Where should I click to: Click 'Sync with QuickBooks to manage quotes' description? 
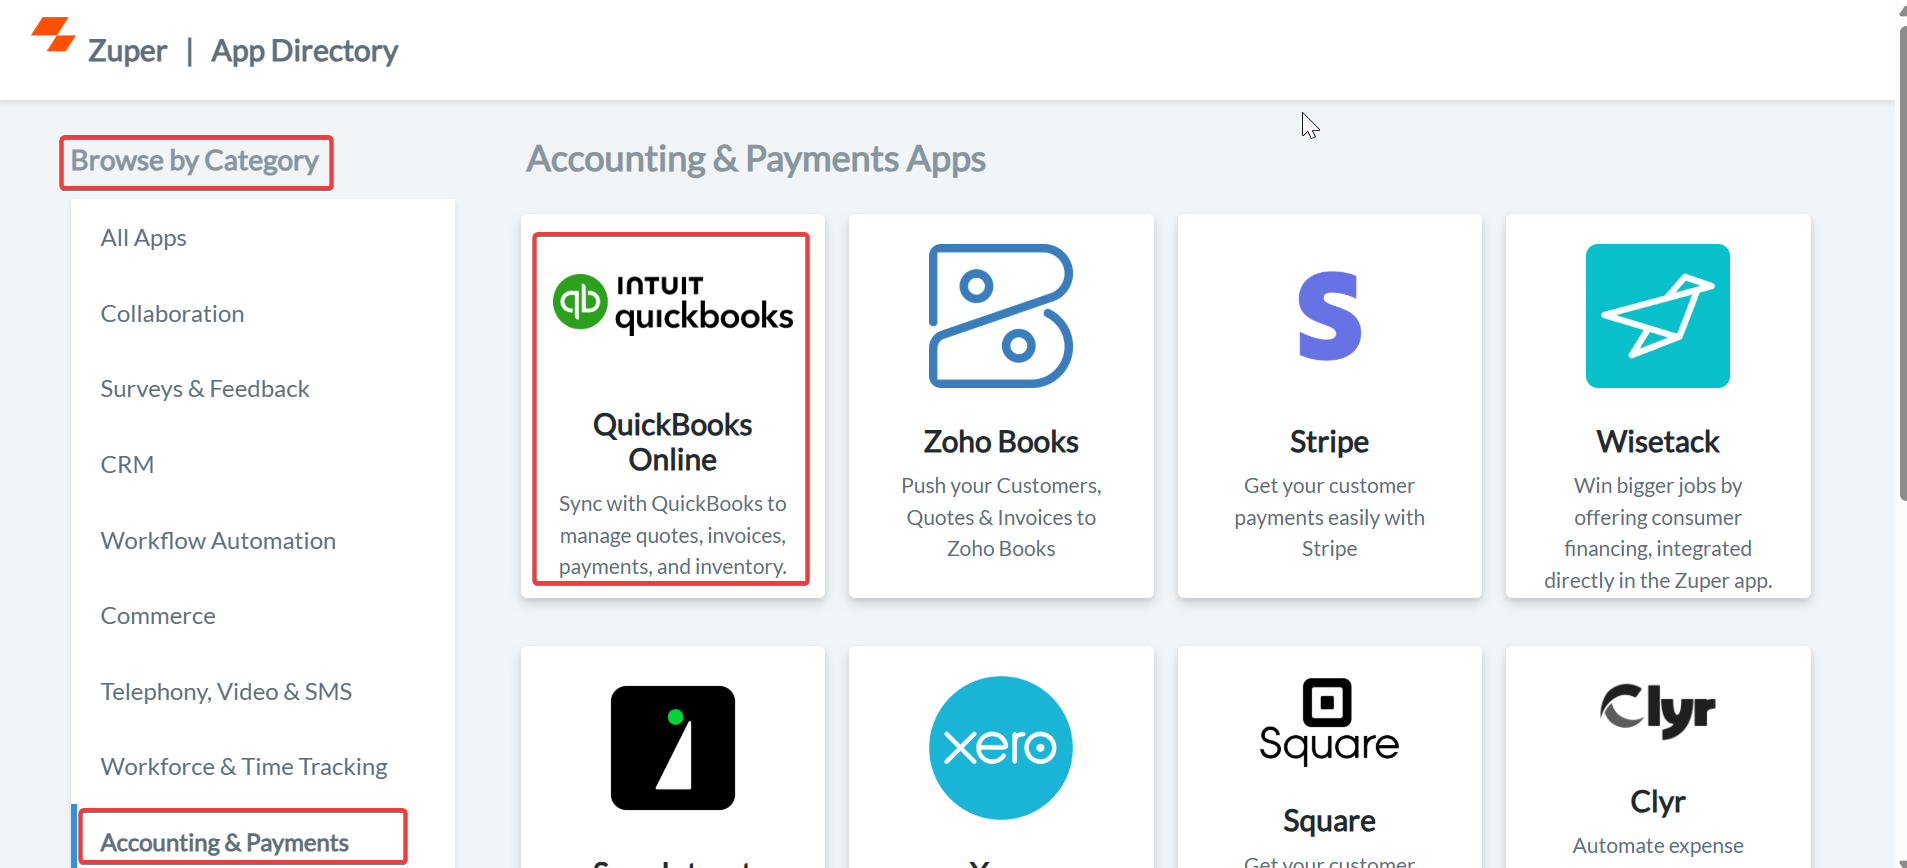[x=673, y=535]
